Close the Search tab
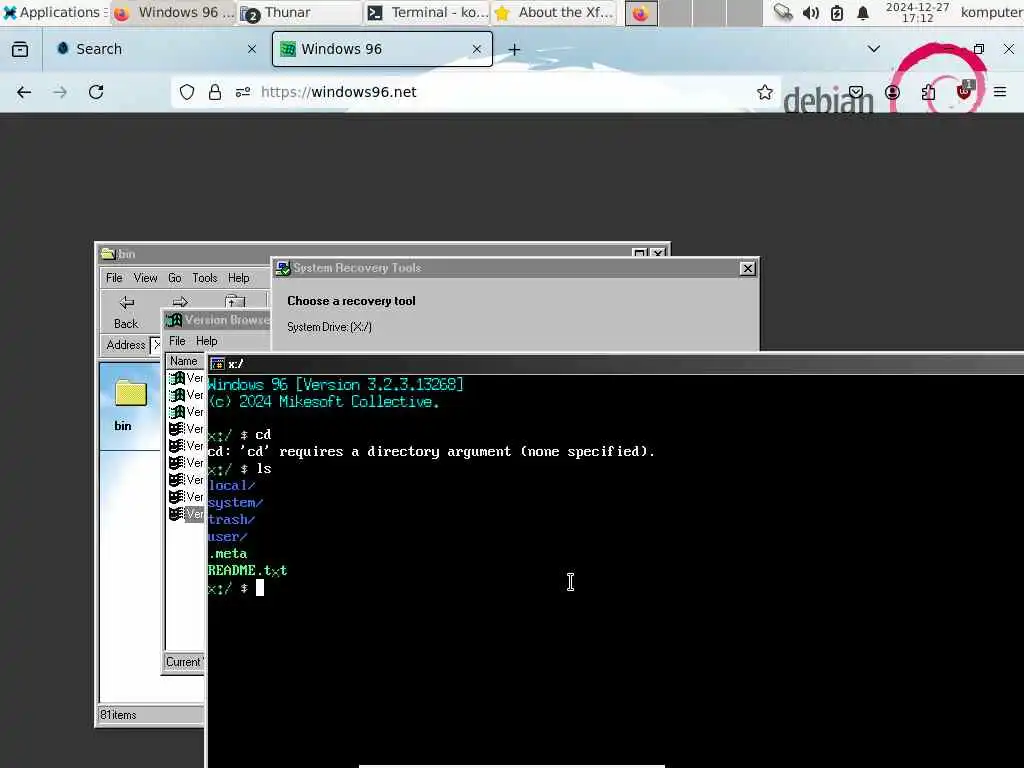 251,49
